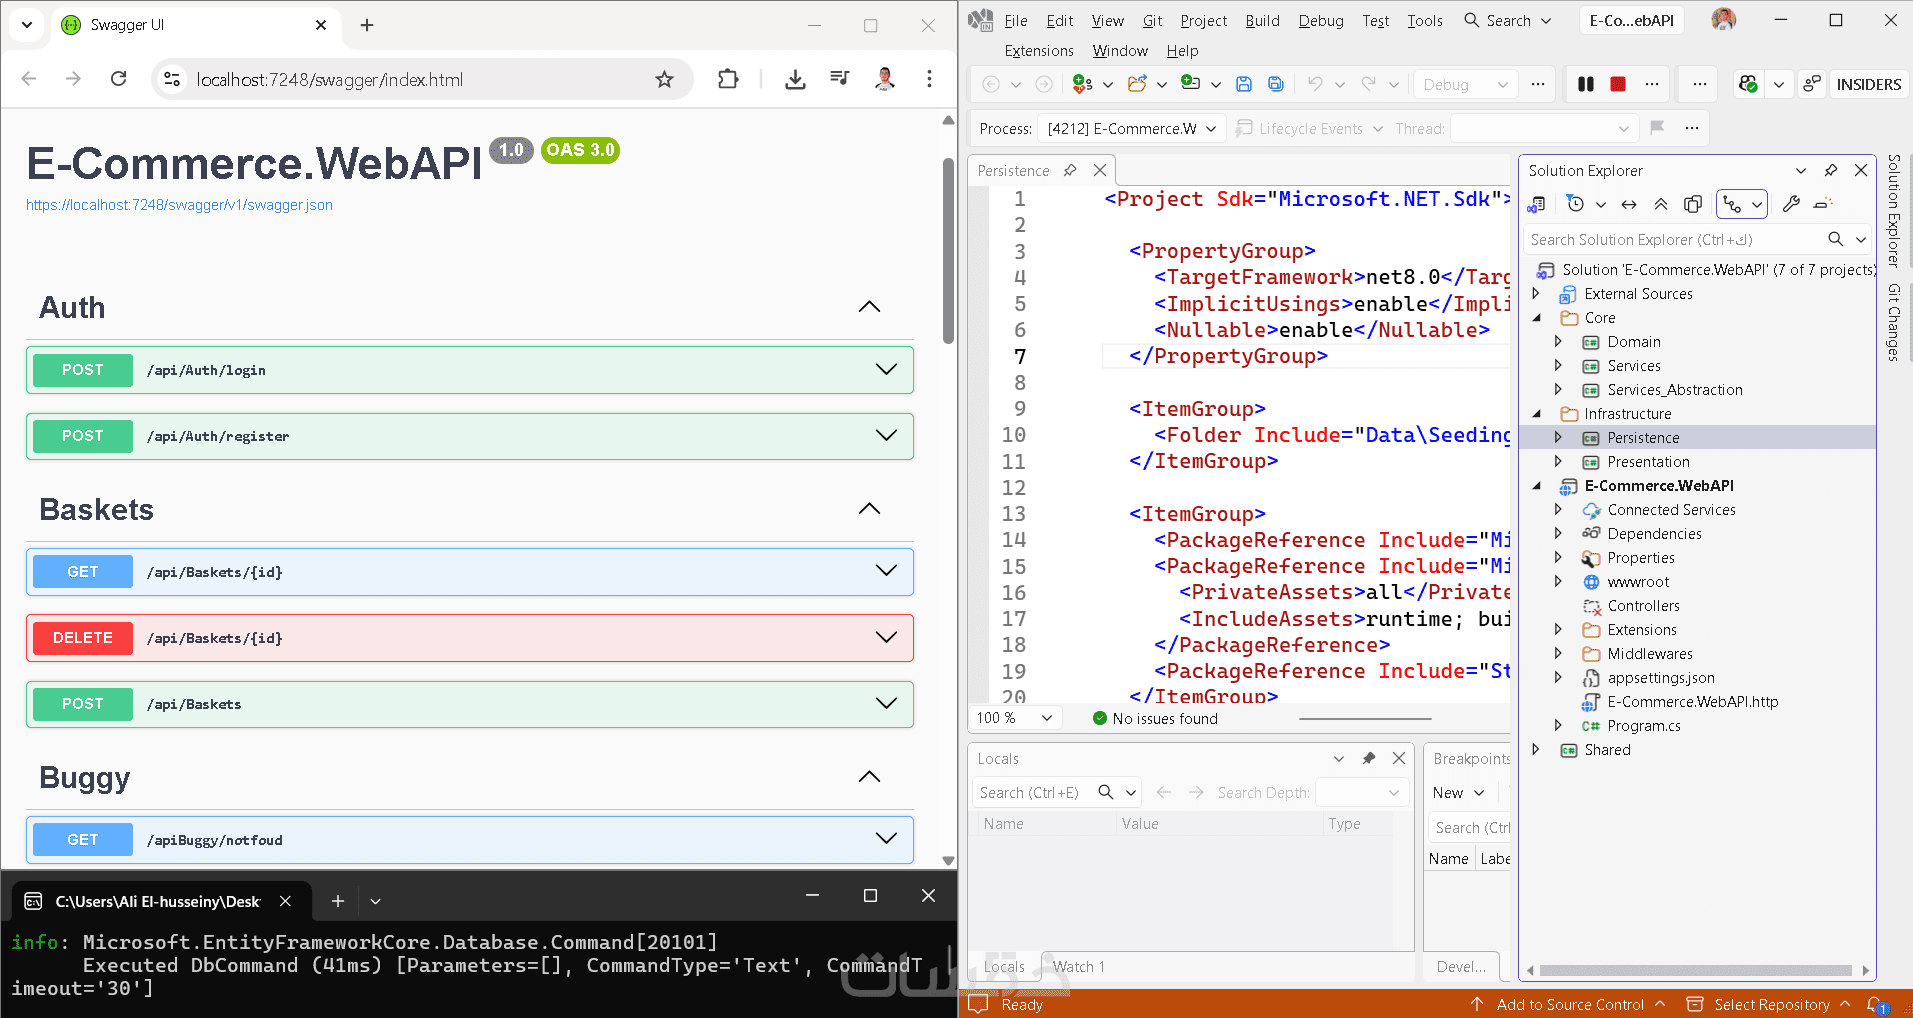The width and height of the screenshot is (1913, 1018).
Task: Open the browser Downloads icon
Action: [795, 79]
